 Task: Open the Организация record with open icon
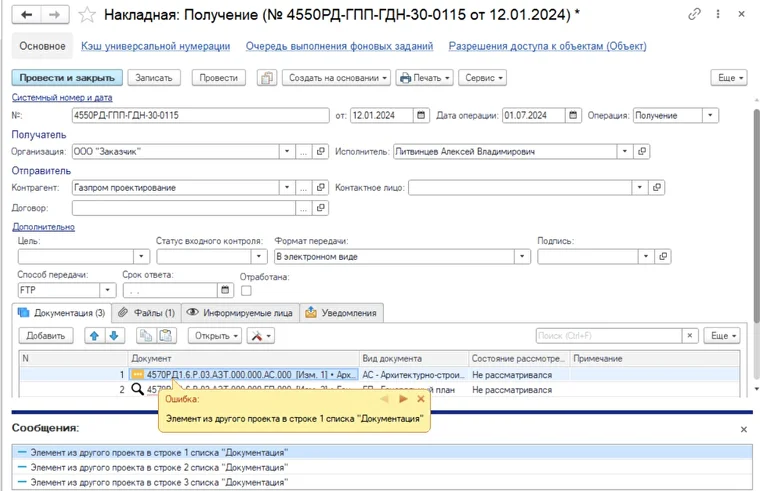pos(321,152)
